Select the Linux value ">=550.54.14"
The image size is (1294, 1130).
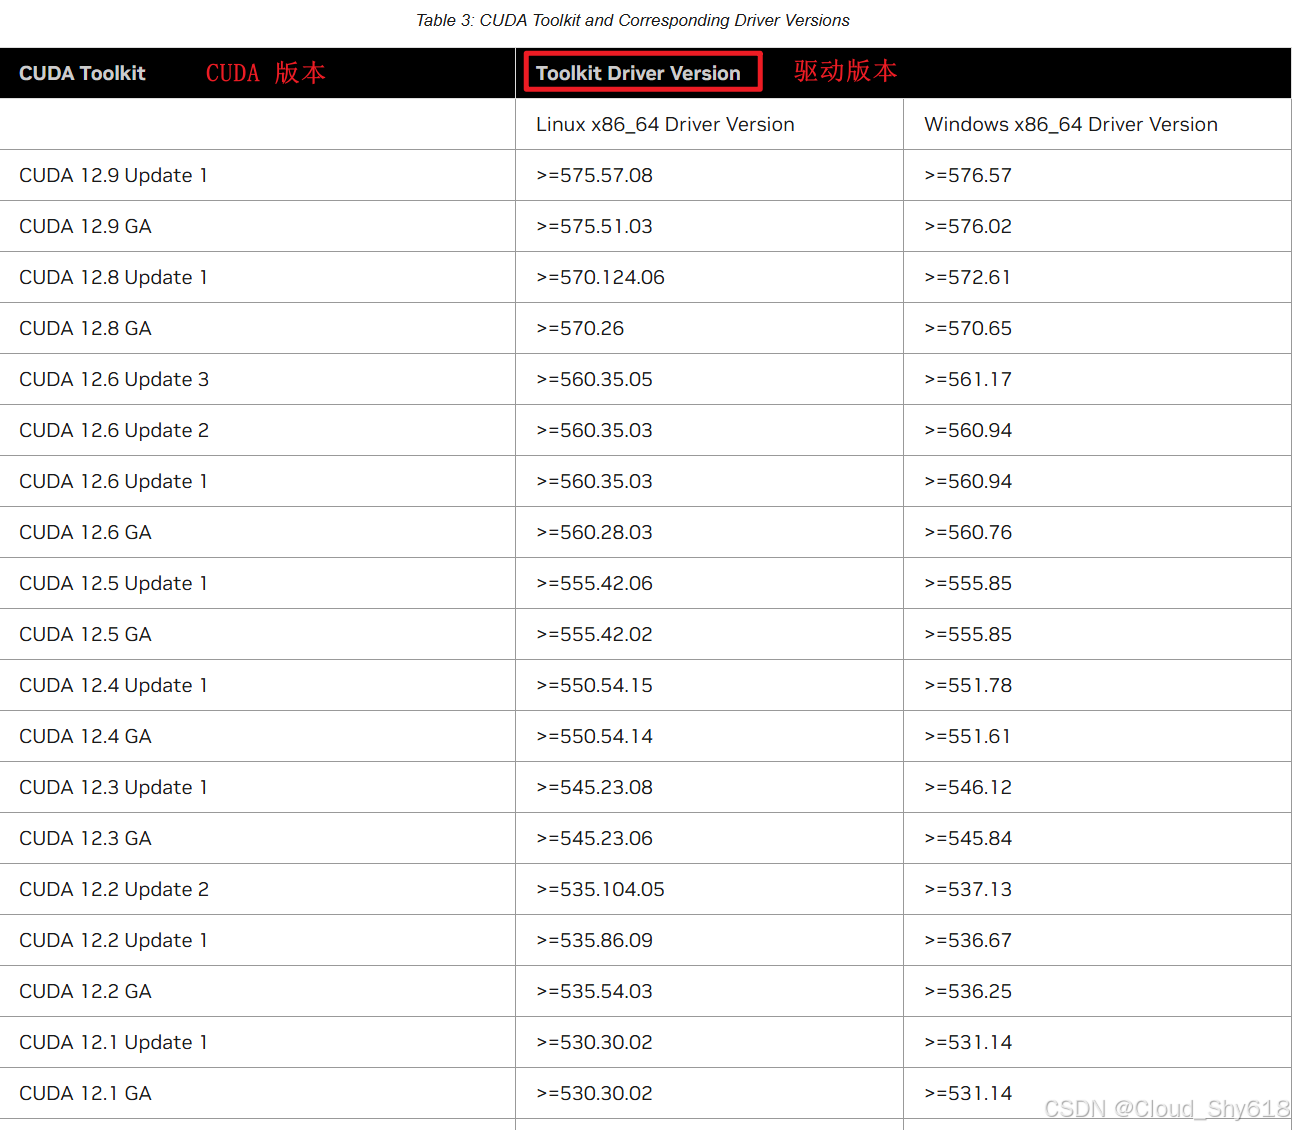click(x=594, y=736)
